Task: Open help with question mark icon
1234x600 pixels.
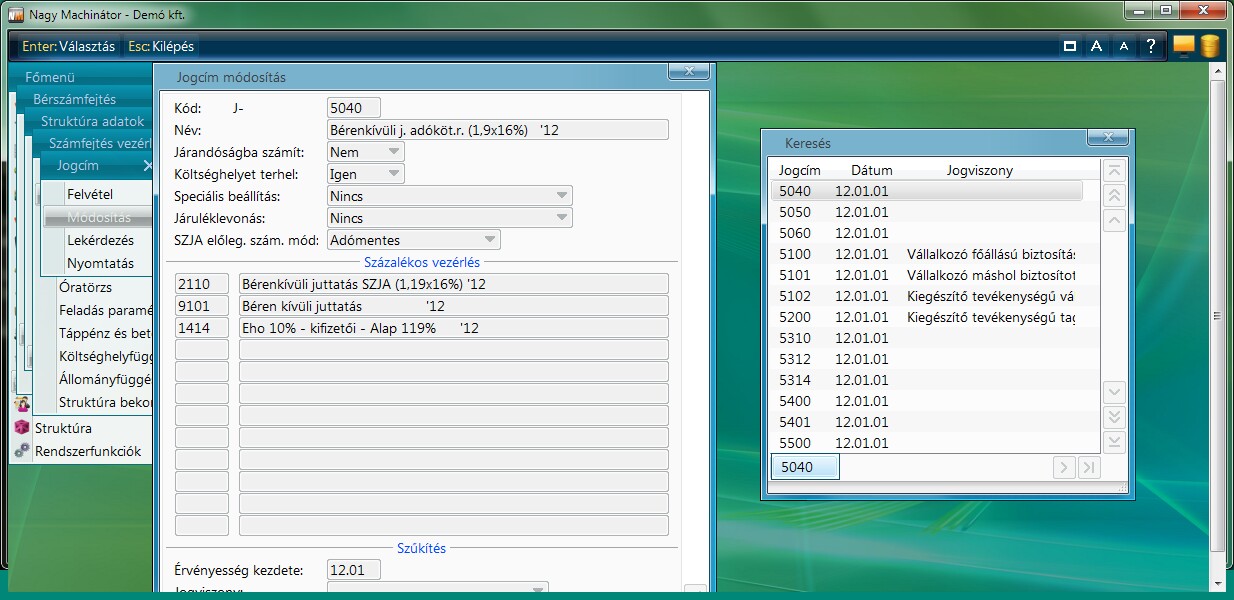Action: 1151,46
